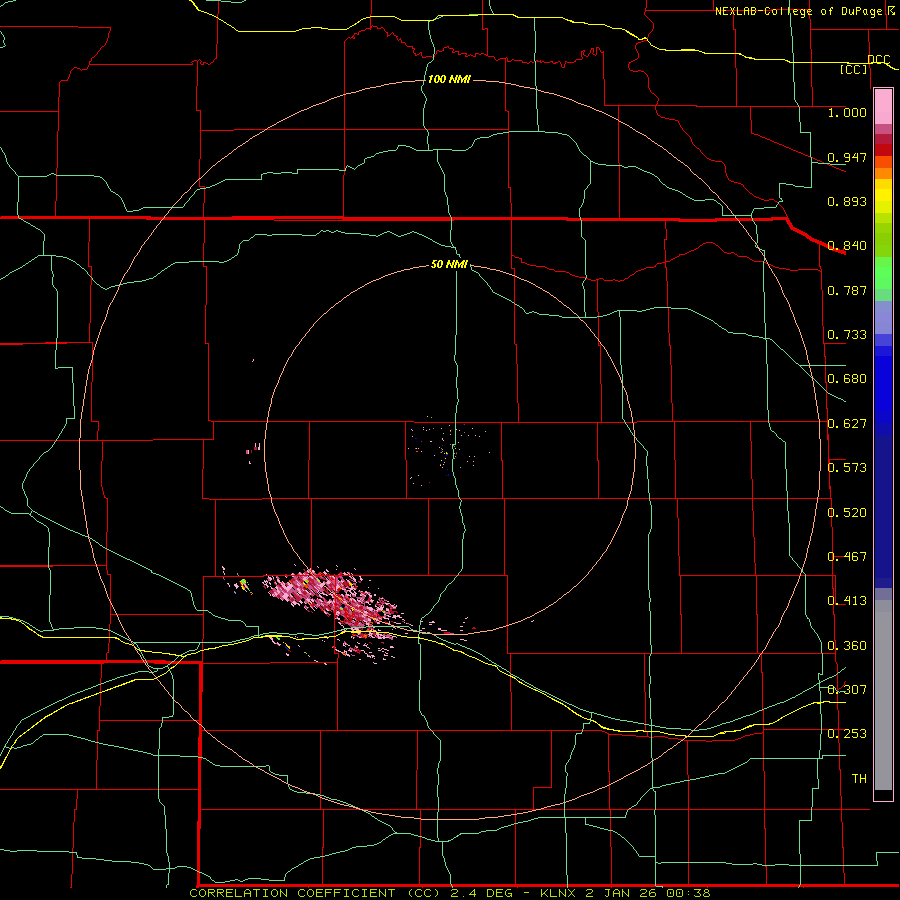Screen dimensions: 900x900
Task: Click the 0.893 legend value
Action: [x=847, y=201]
